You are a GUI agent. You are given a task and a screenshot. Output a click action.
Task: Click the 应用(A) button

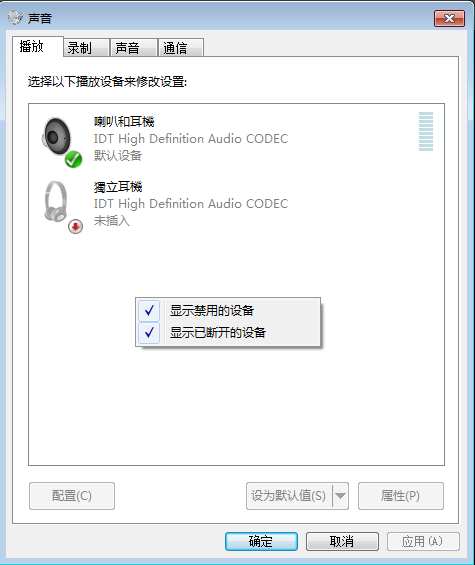(423, 541)
